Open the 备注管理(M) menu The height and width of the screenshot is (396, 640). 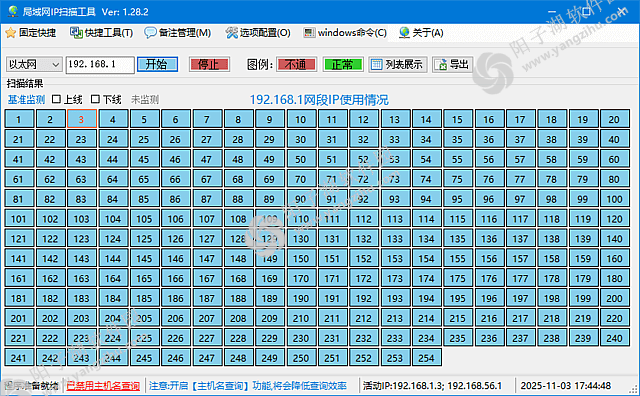click(x=178, y=33)
